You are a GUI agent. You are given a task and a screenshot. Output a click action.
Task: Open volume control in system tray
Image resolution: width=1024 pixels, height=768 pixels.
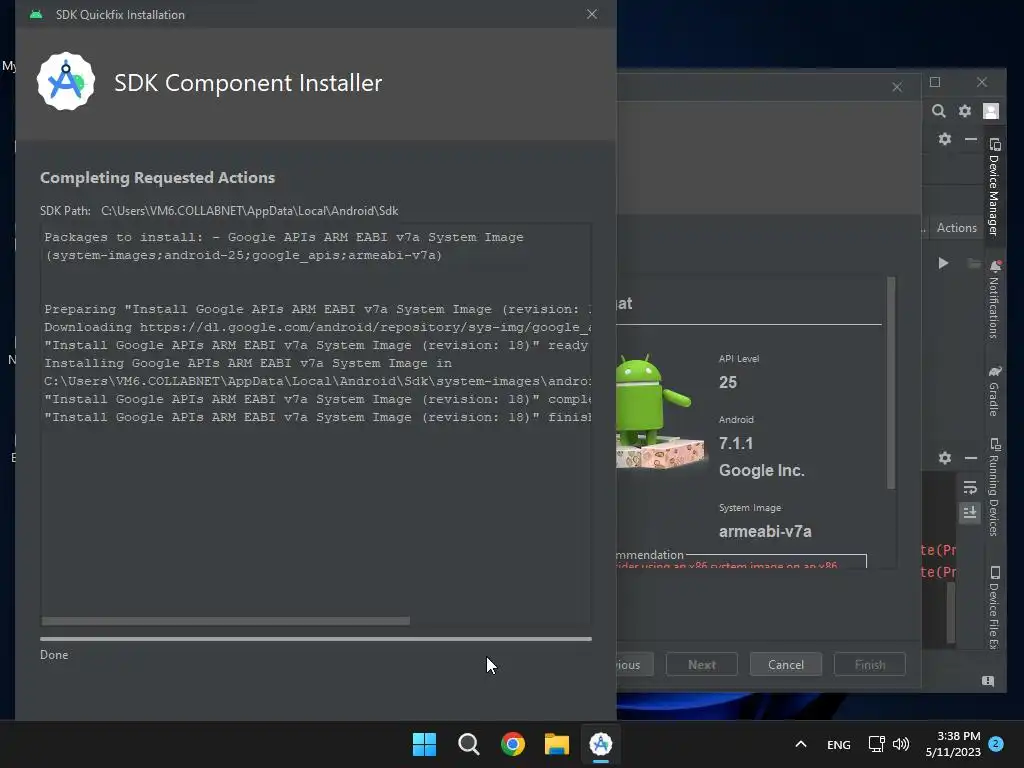click(901, 744)
